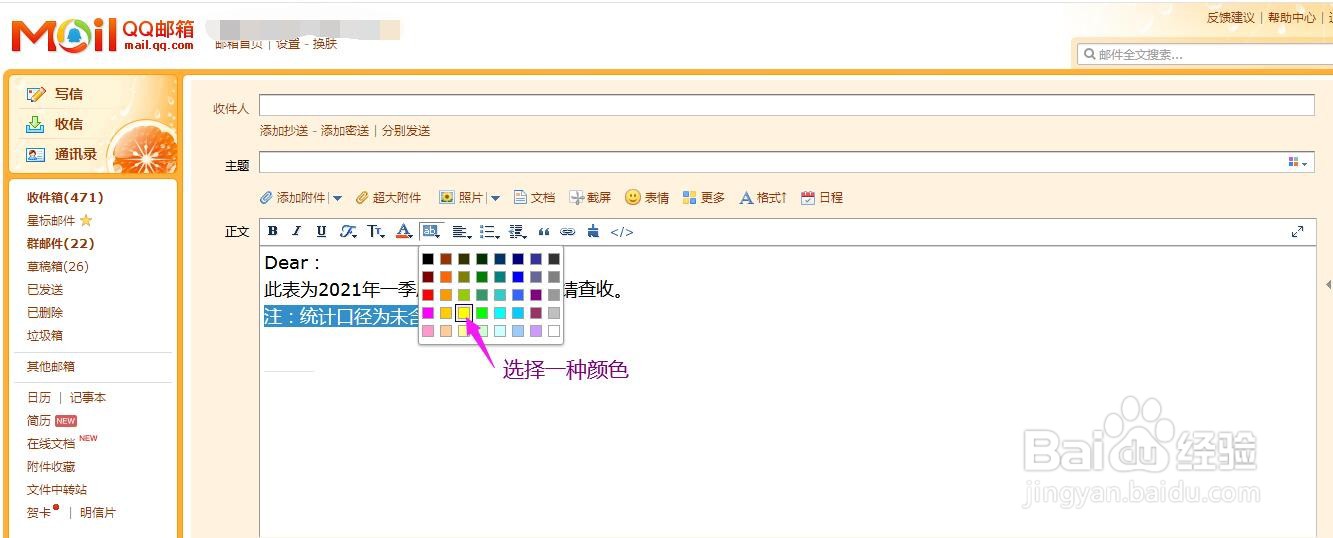Insert a block quote via the quote icon
This screenshot has height=538, width=1333.
(544, 231)
